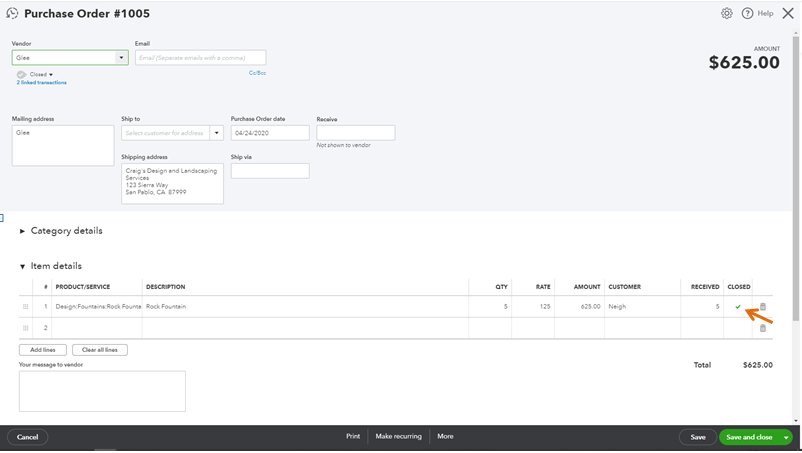Delete line 1 with the trash icon
This screenshot has height=453, width=802.
[x=763, y=307]
